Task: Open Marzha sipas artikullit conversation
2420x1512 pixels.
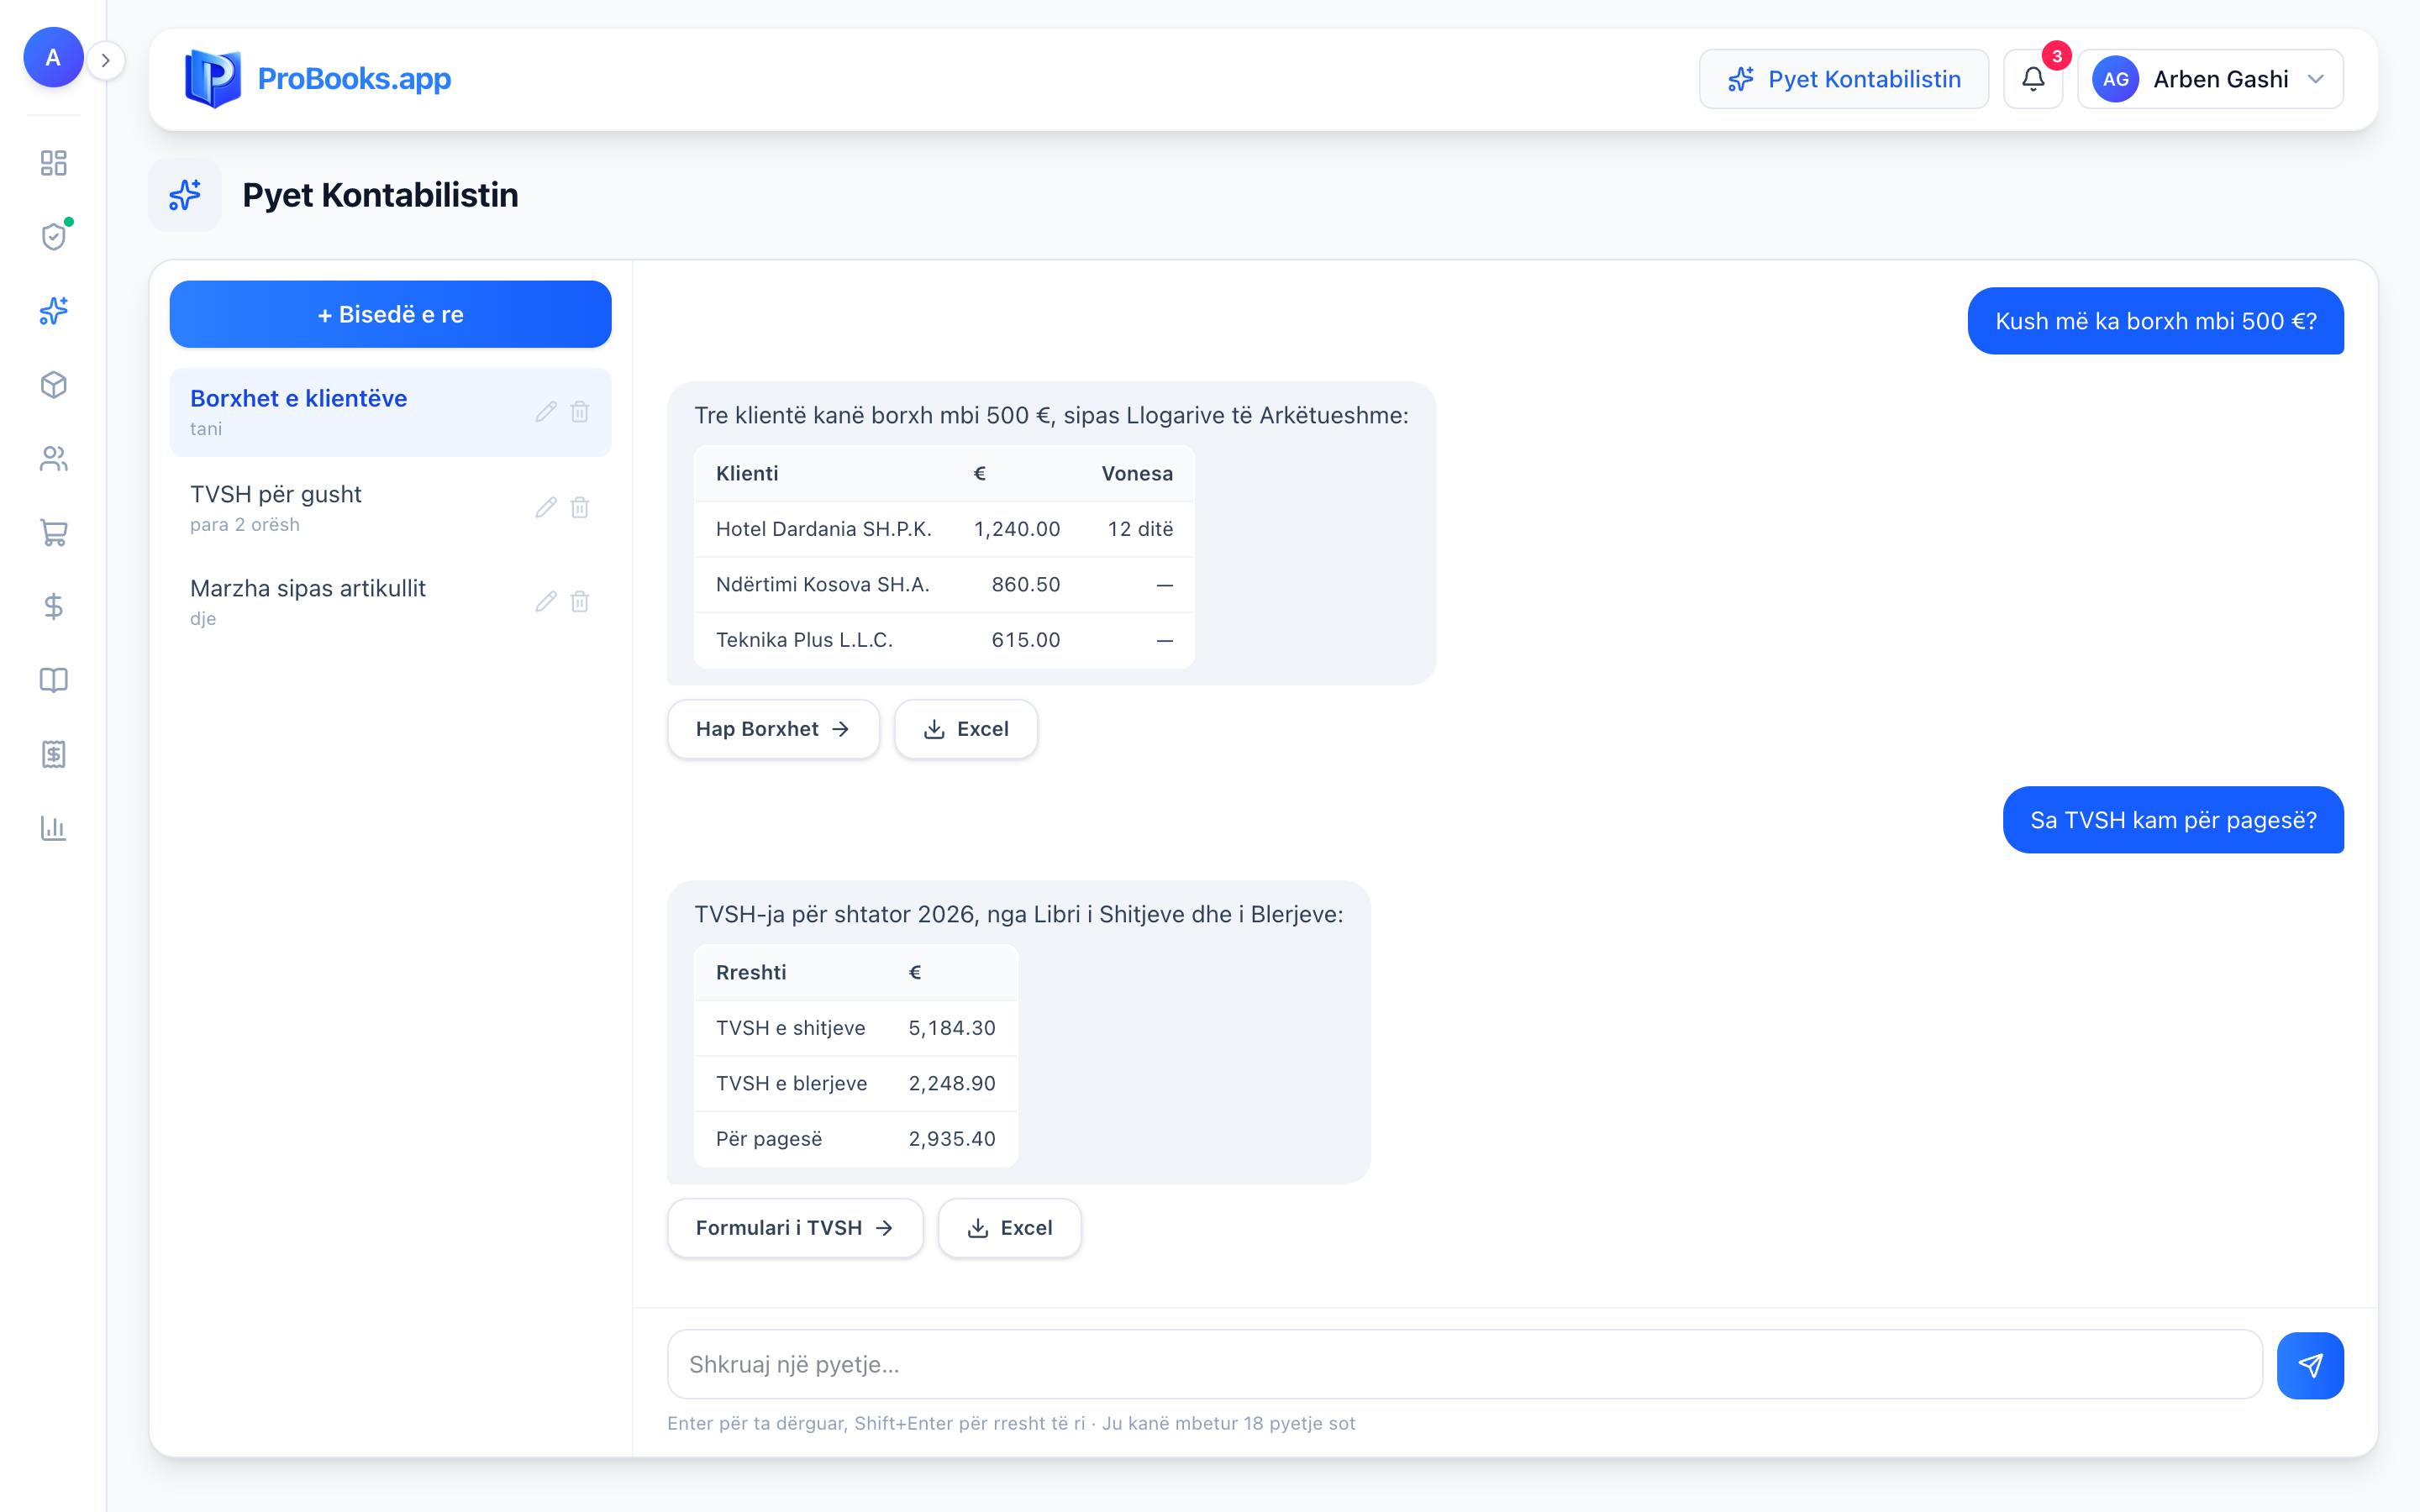Action: click(x=390, y=602)
